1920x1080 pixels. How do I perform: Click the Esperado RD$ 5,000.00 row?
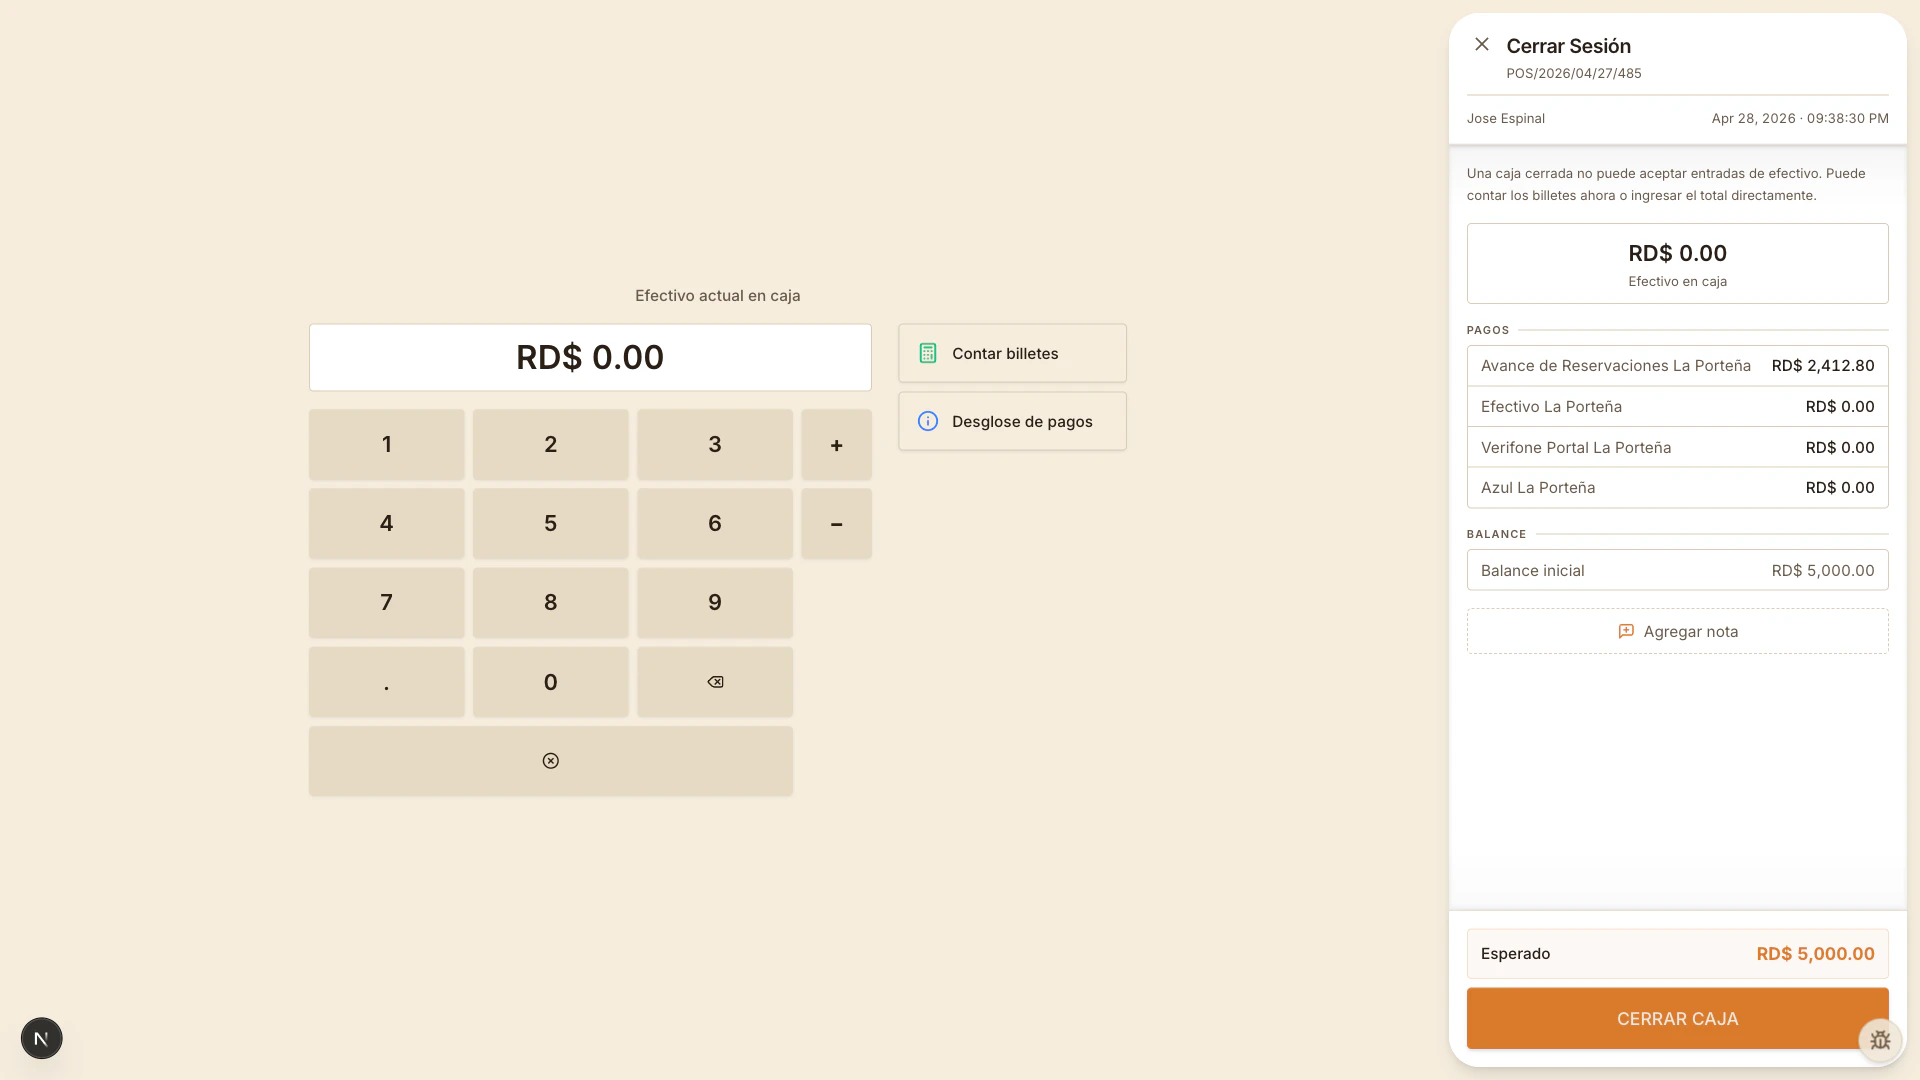click(1678, 954)
